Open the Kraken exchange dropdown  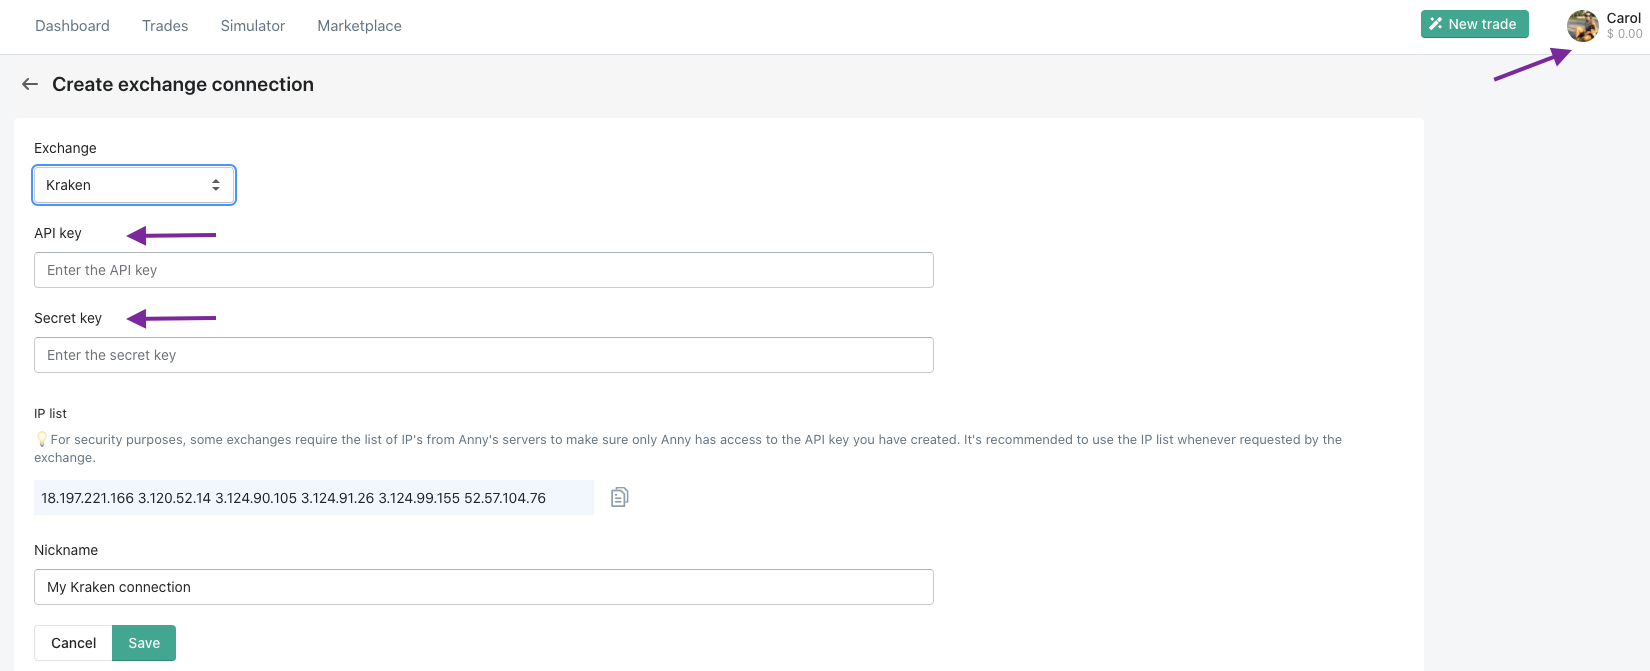(x=134, y=185)
